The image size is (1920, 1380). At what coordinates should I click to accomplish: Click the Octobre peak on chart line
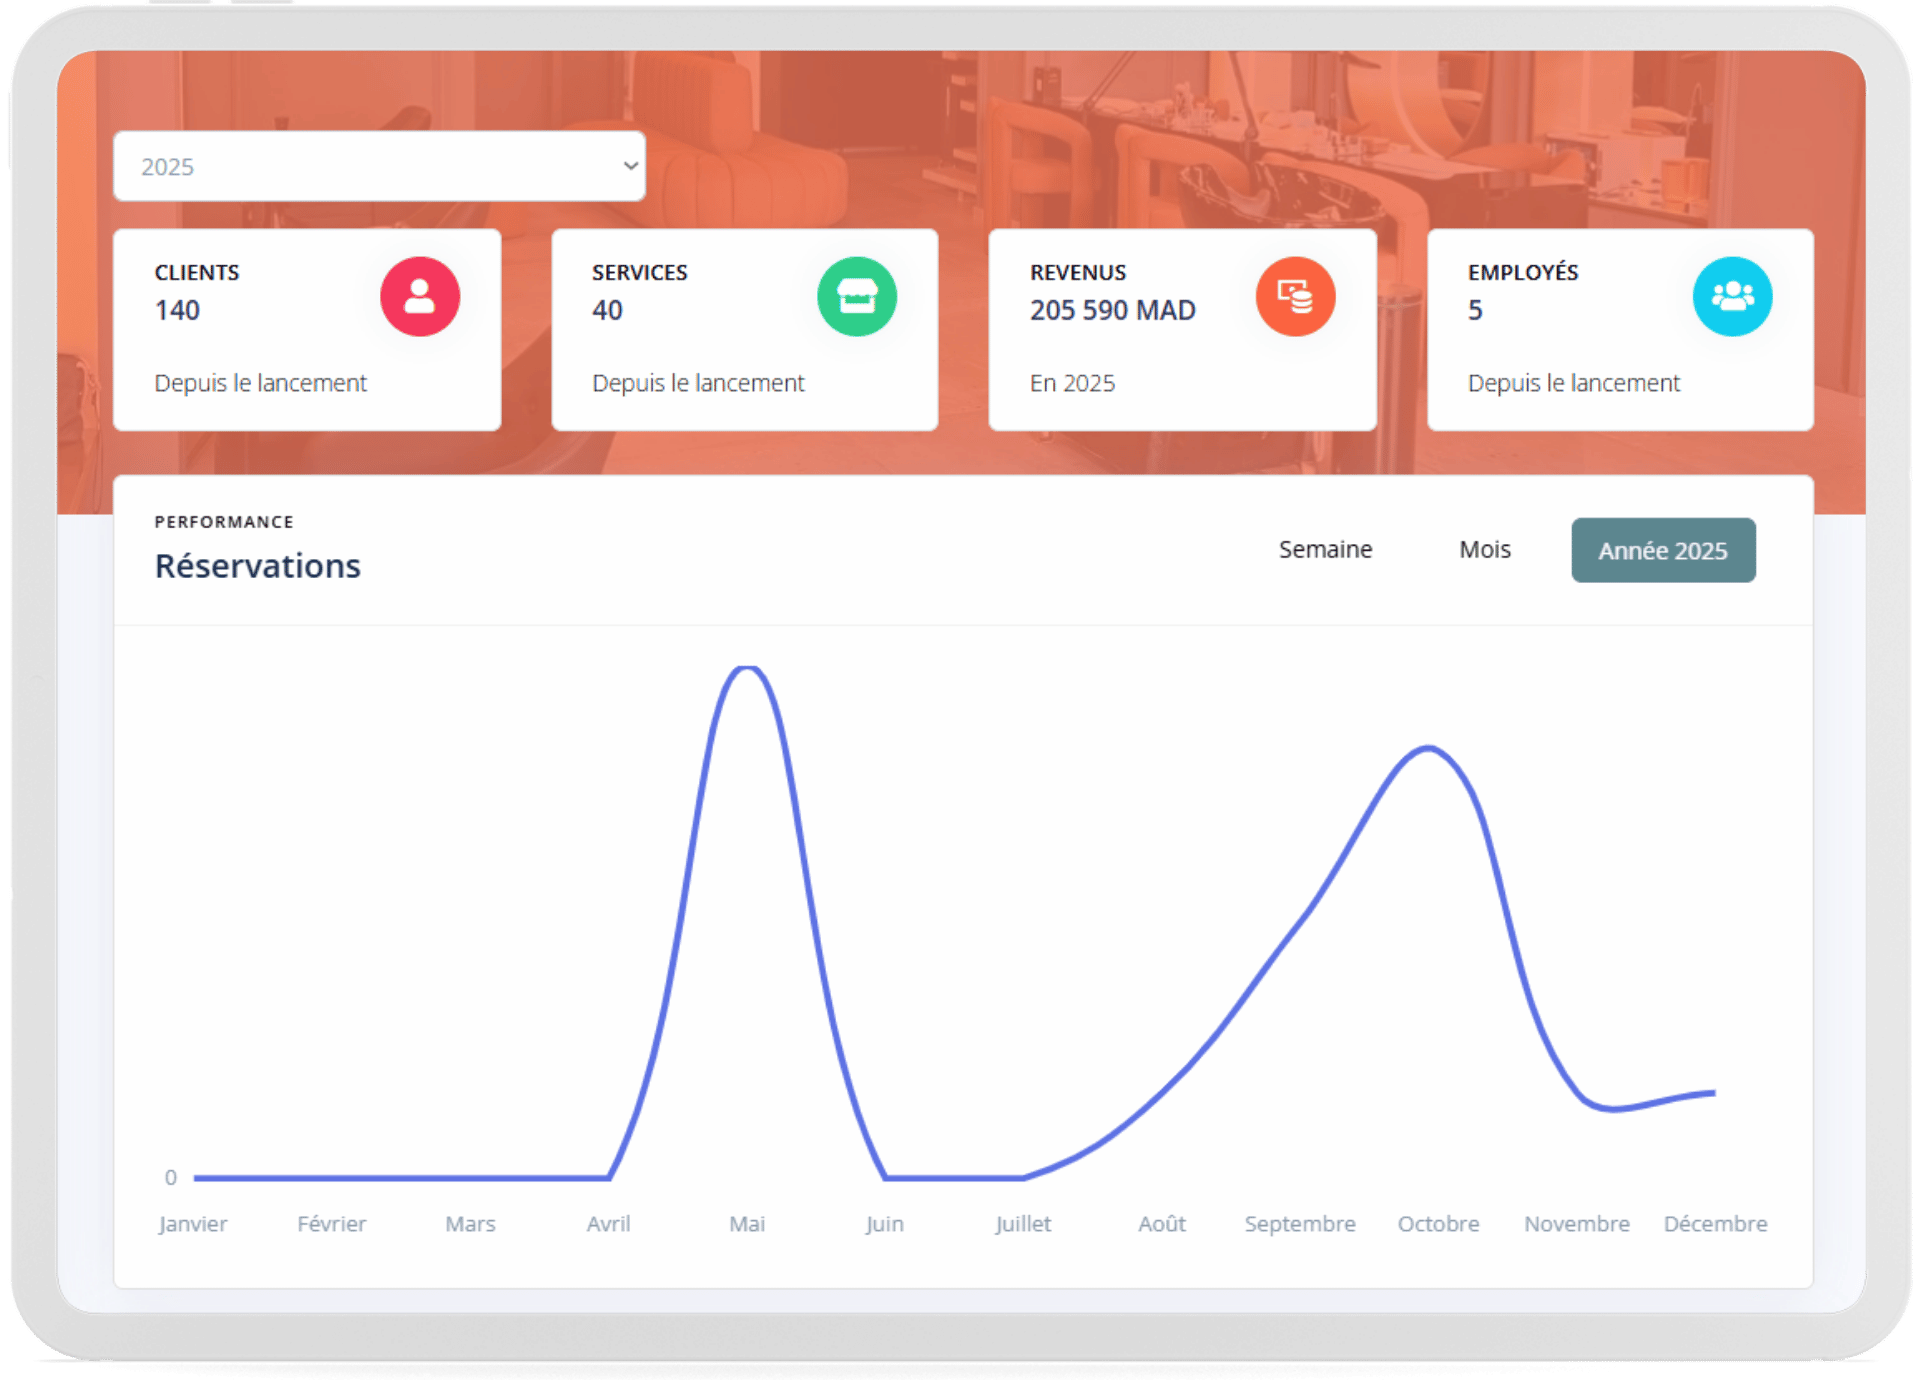(x=1430, y=748)
